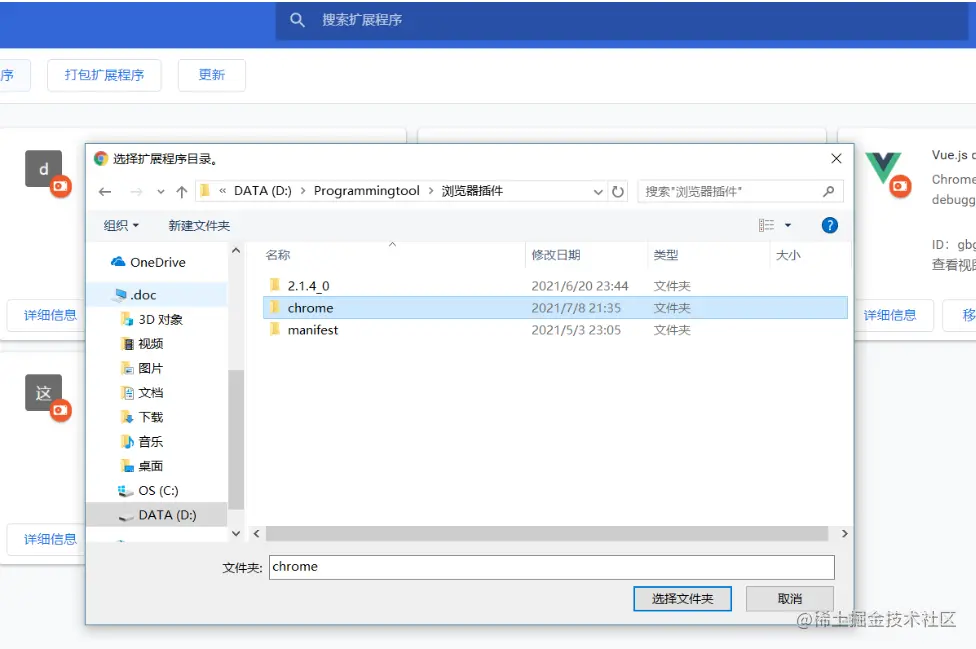The width and height of the screenshot is (976, 649).
Task: Click the navigation pane scroll up arrow
Action: coord(236,250)
